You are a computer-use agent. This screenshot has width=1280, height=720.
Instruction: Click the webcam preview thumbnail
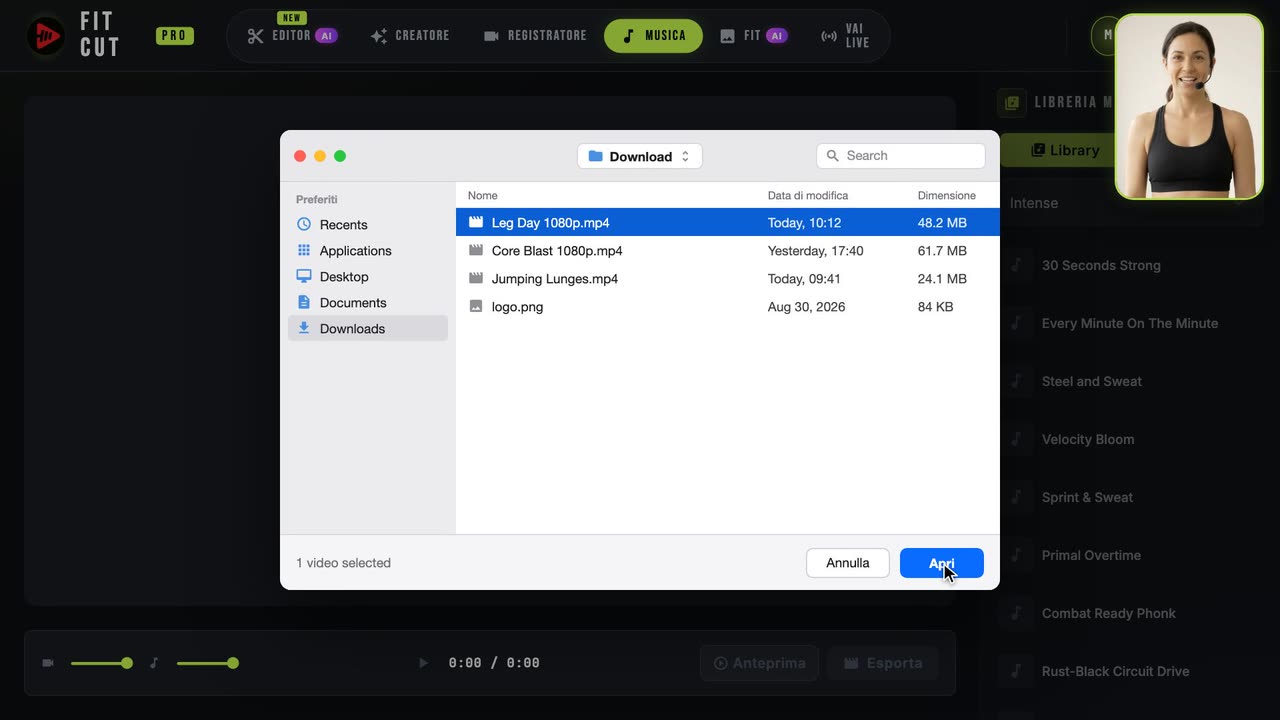click(1189, 106)
